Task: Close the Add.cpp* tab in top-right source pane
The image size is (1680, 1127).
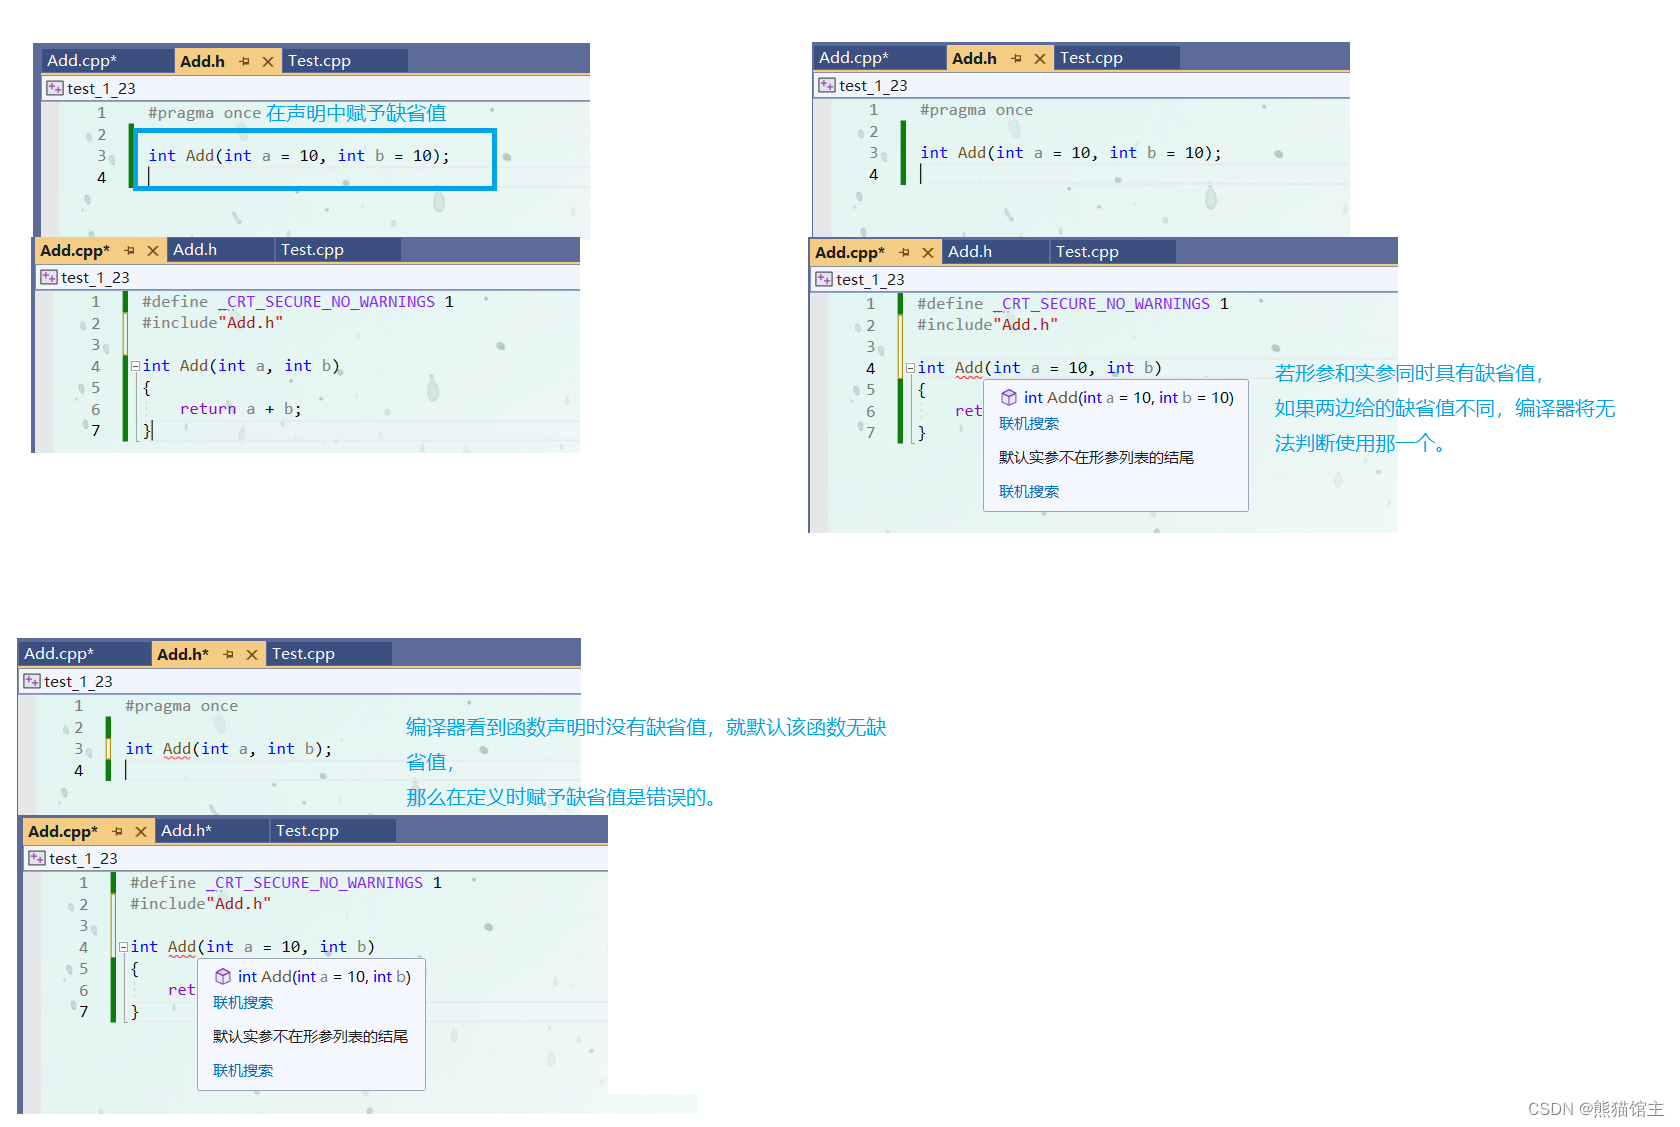Action: click(928, 253)
